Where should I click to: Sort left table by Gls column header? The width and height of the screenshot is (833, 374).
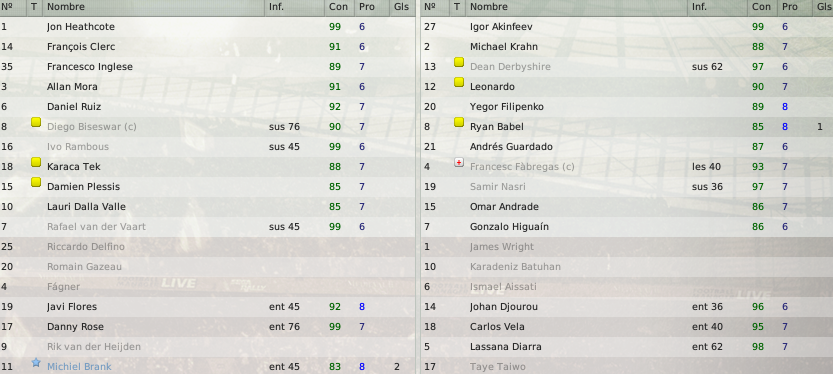[x=402, y=7]
